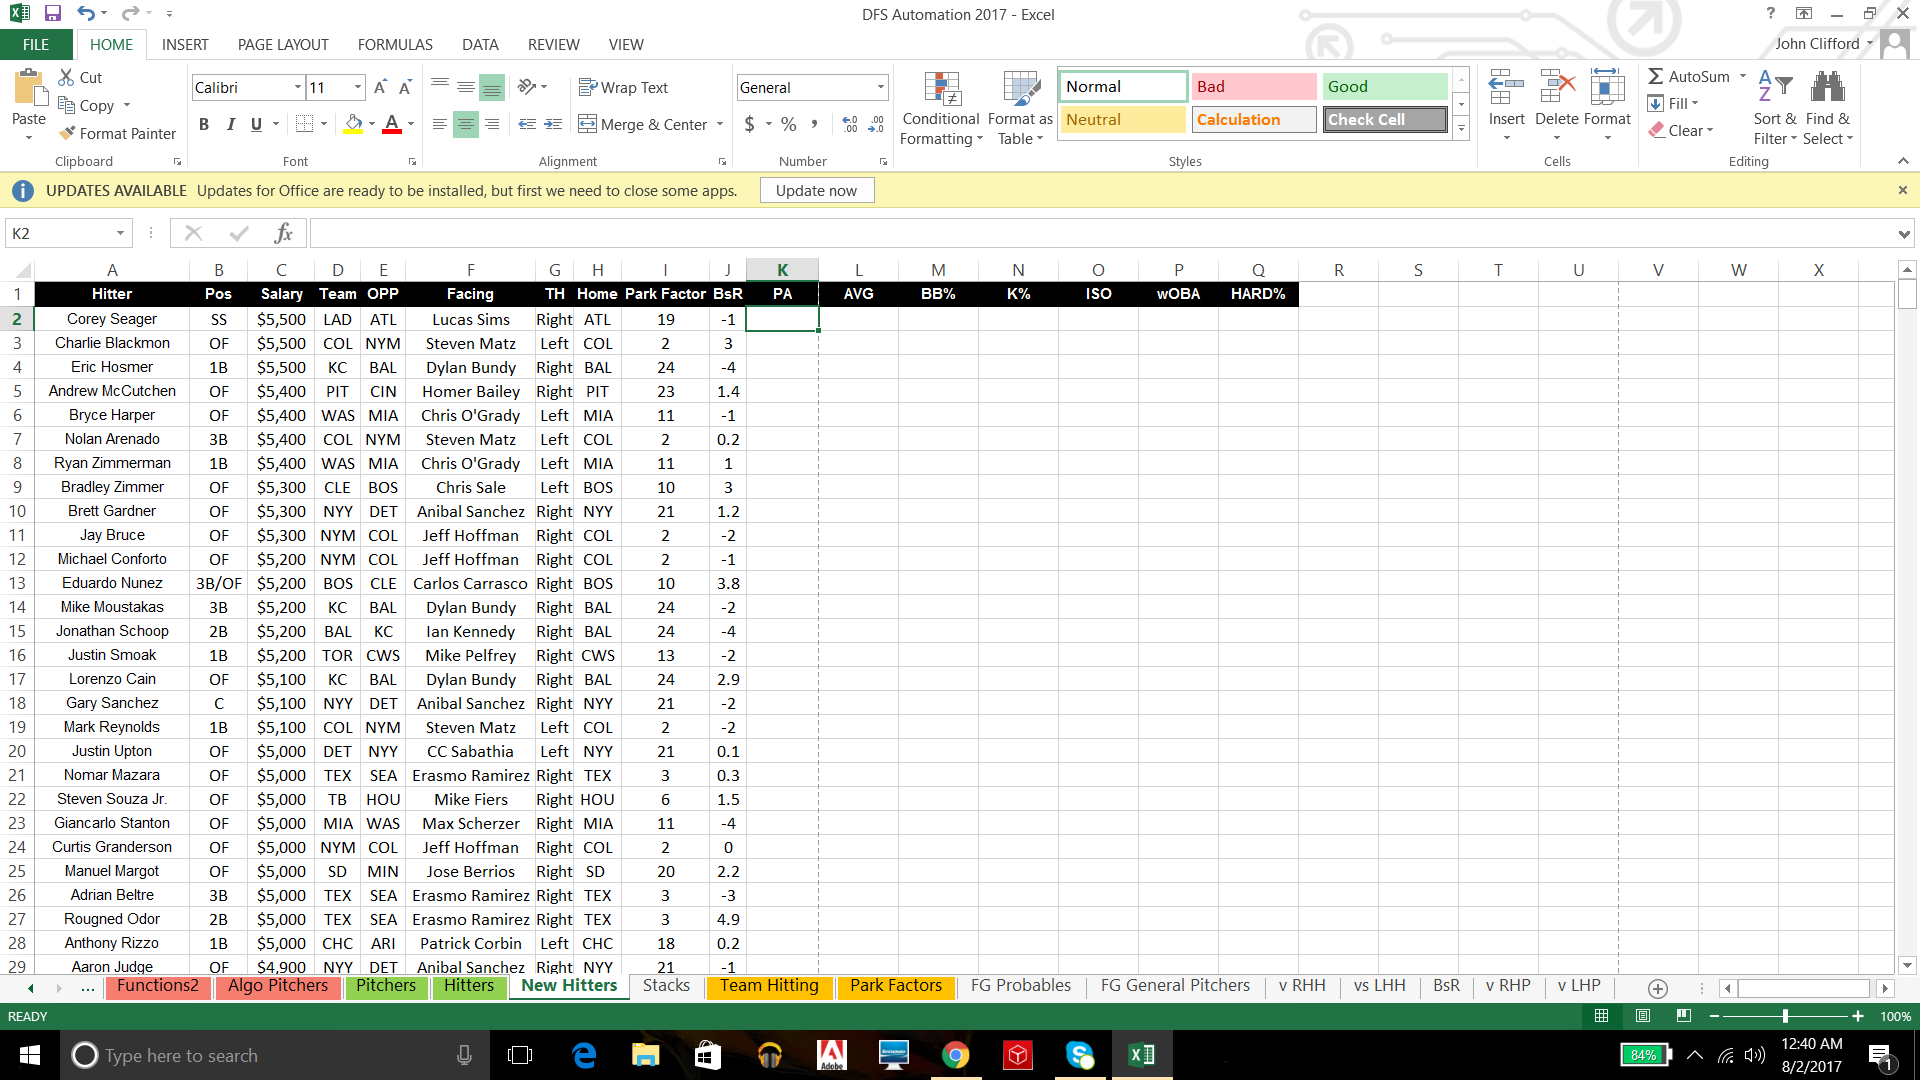The width and height of the screenshot is (1920, 1080).
Task: Open the Borders icon in the Font group
Action: (x=305, y=124)
